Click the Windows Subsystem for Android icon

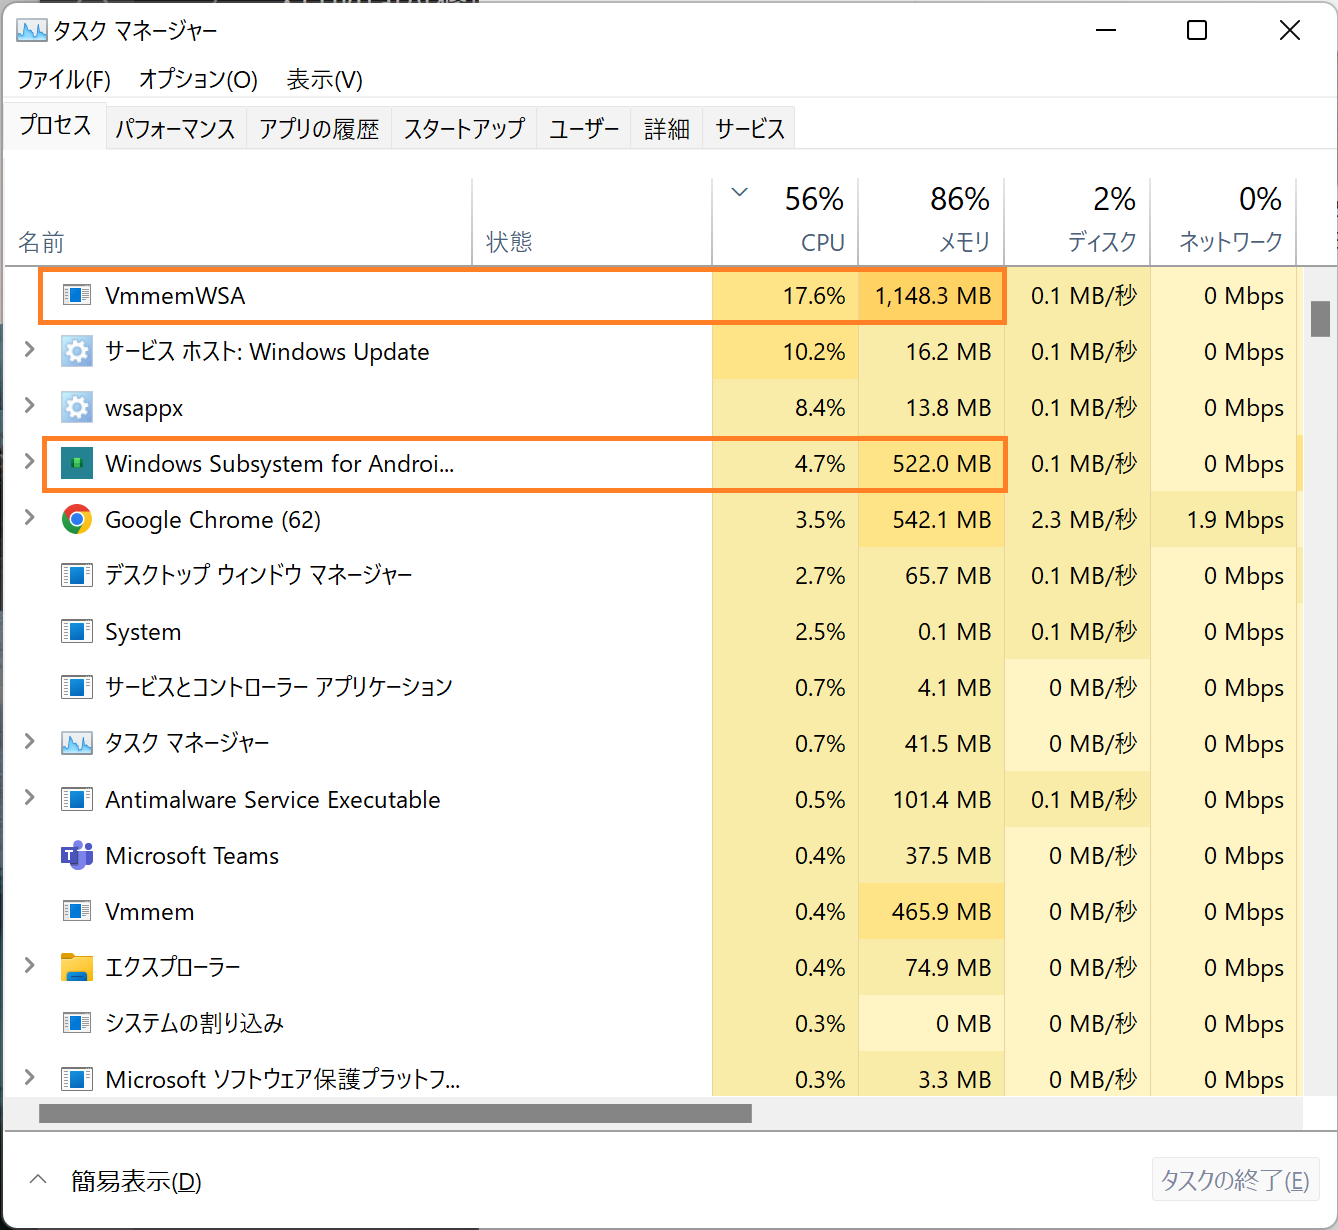tap(77, 463)
